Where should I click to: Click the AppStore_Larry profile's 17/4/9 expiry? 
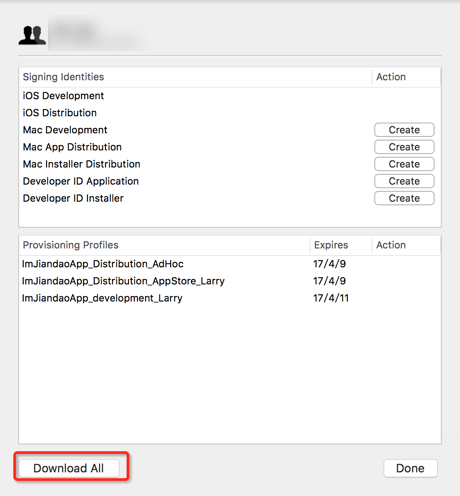click(x=329, y=281)
